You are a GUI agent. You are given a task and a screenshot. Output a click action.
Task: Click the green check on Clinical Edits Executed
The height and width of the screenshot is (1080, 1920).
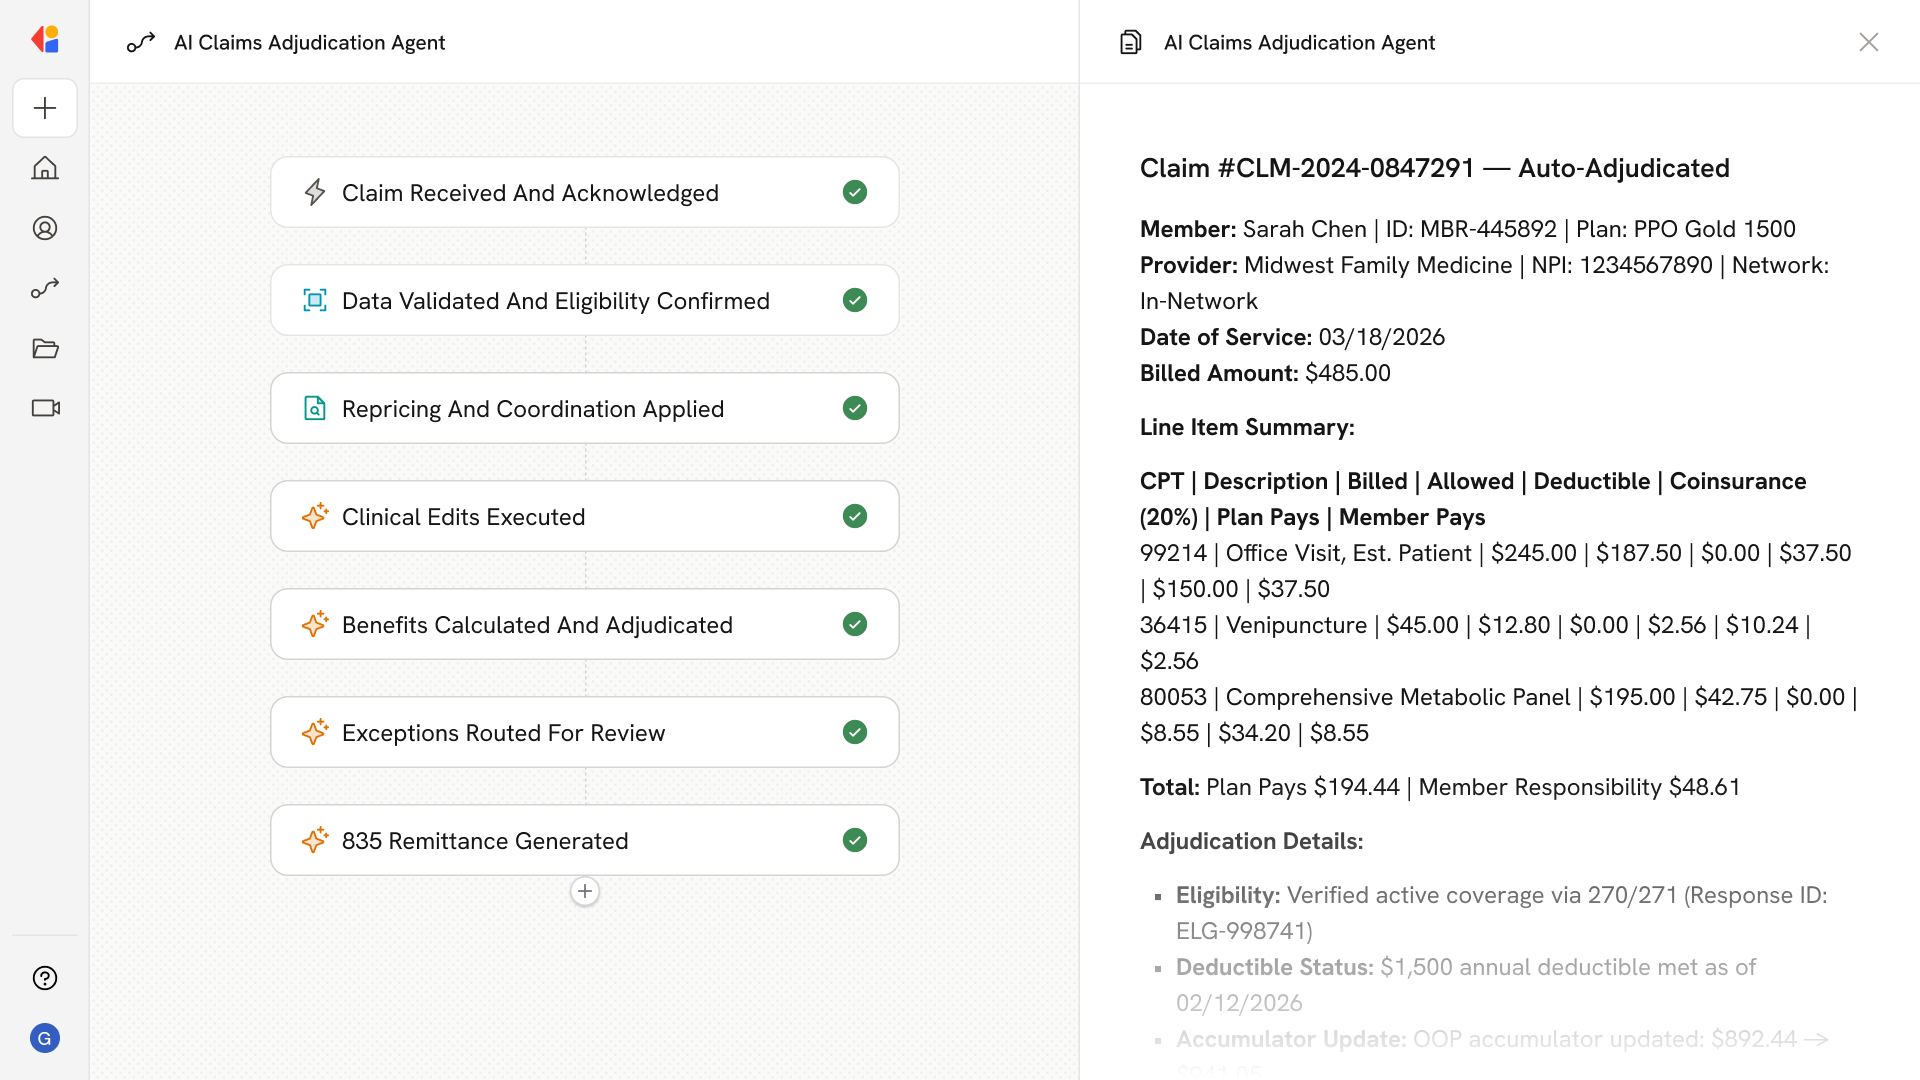[854, 516]
